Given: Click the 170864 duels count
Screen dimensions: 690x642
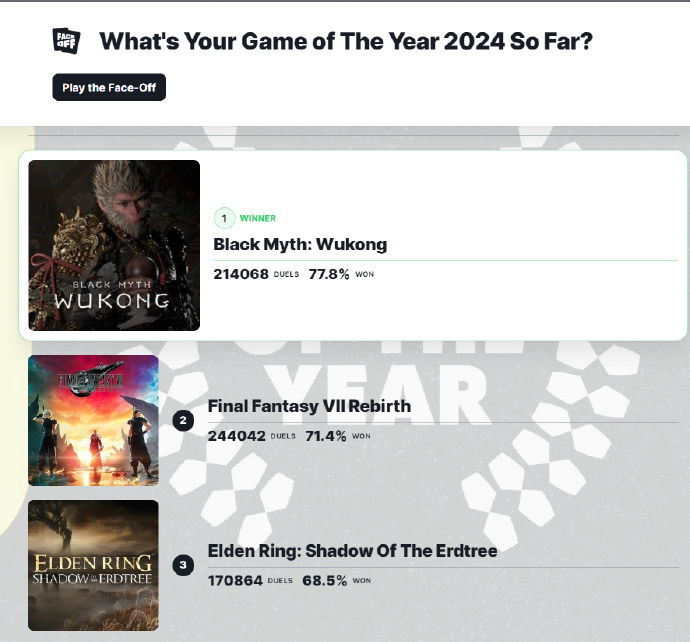Looking at the screenshot, I should tap(235, 580).
